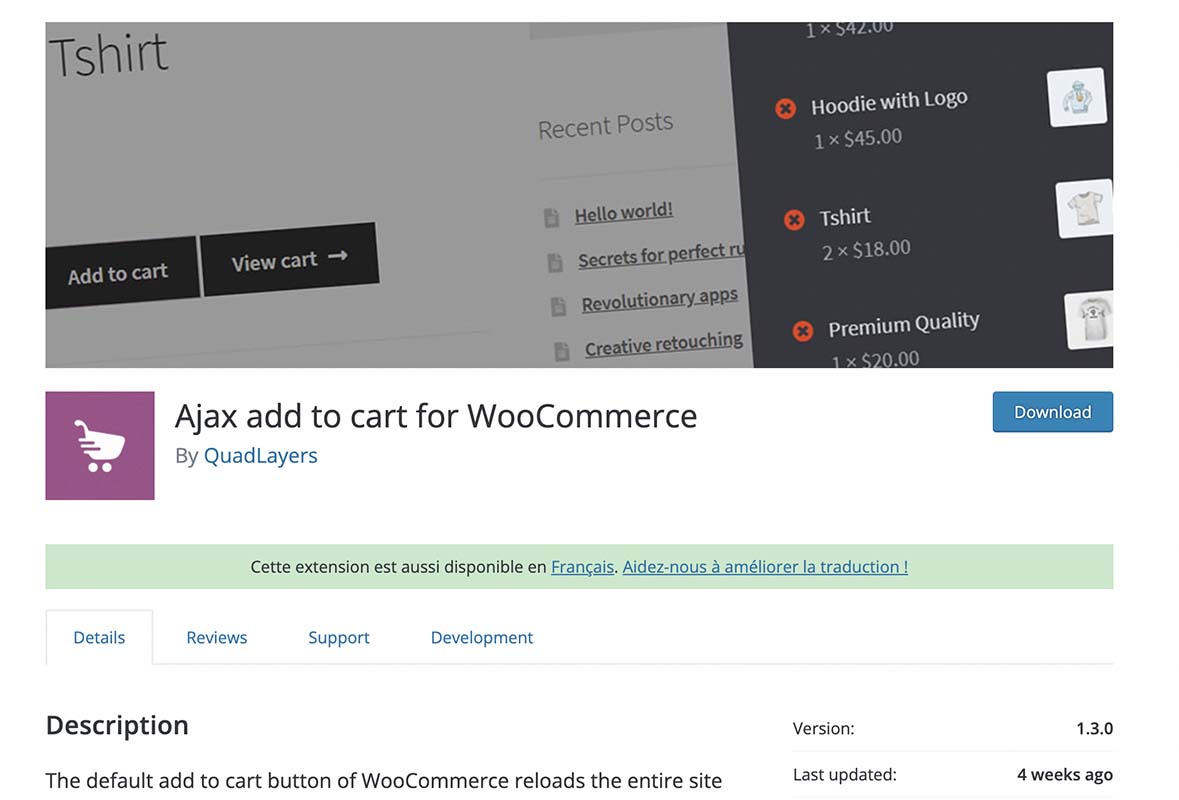Click the Hoodie with Logo product thumbnail

[x=1076, y=96]
